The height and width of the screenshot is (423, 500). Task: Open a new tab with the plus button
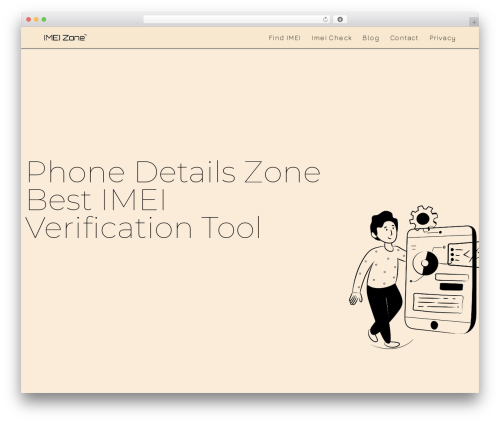[x=474, y=22]
